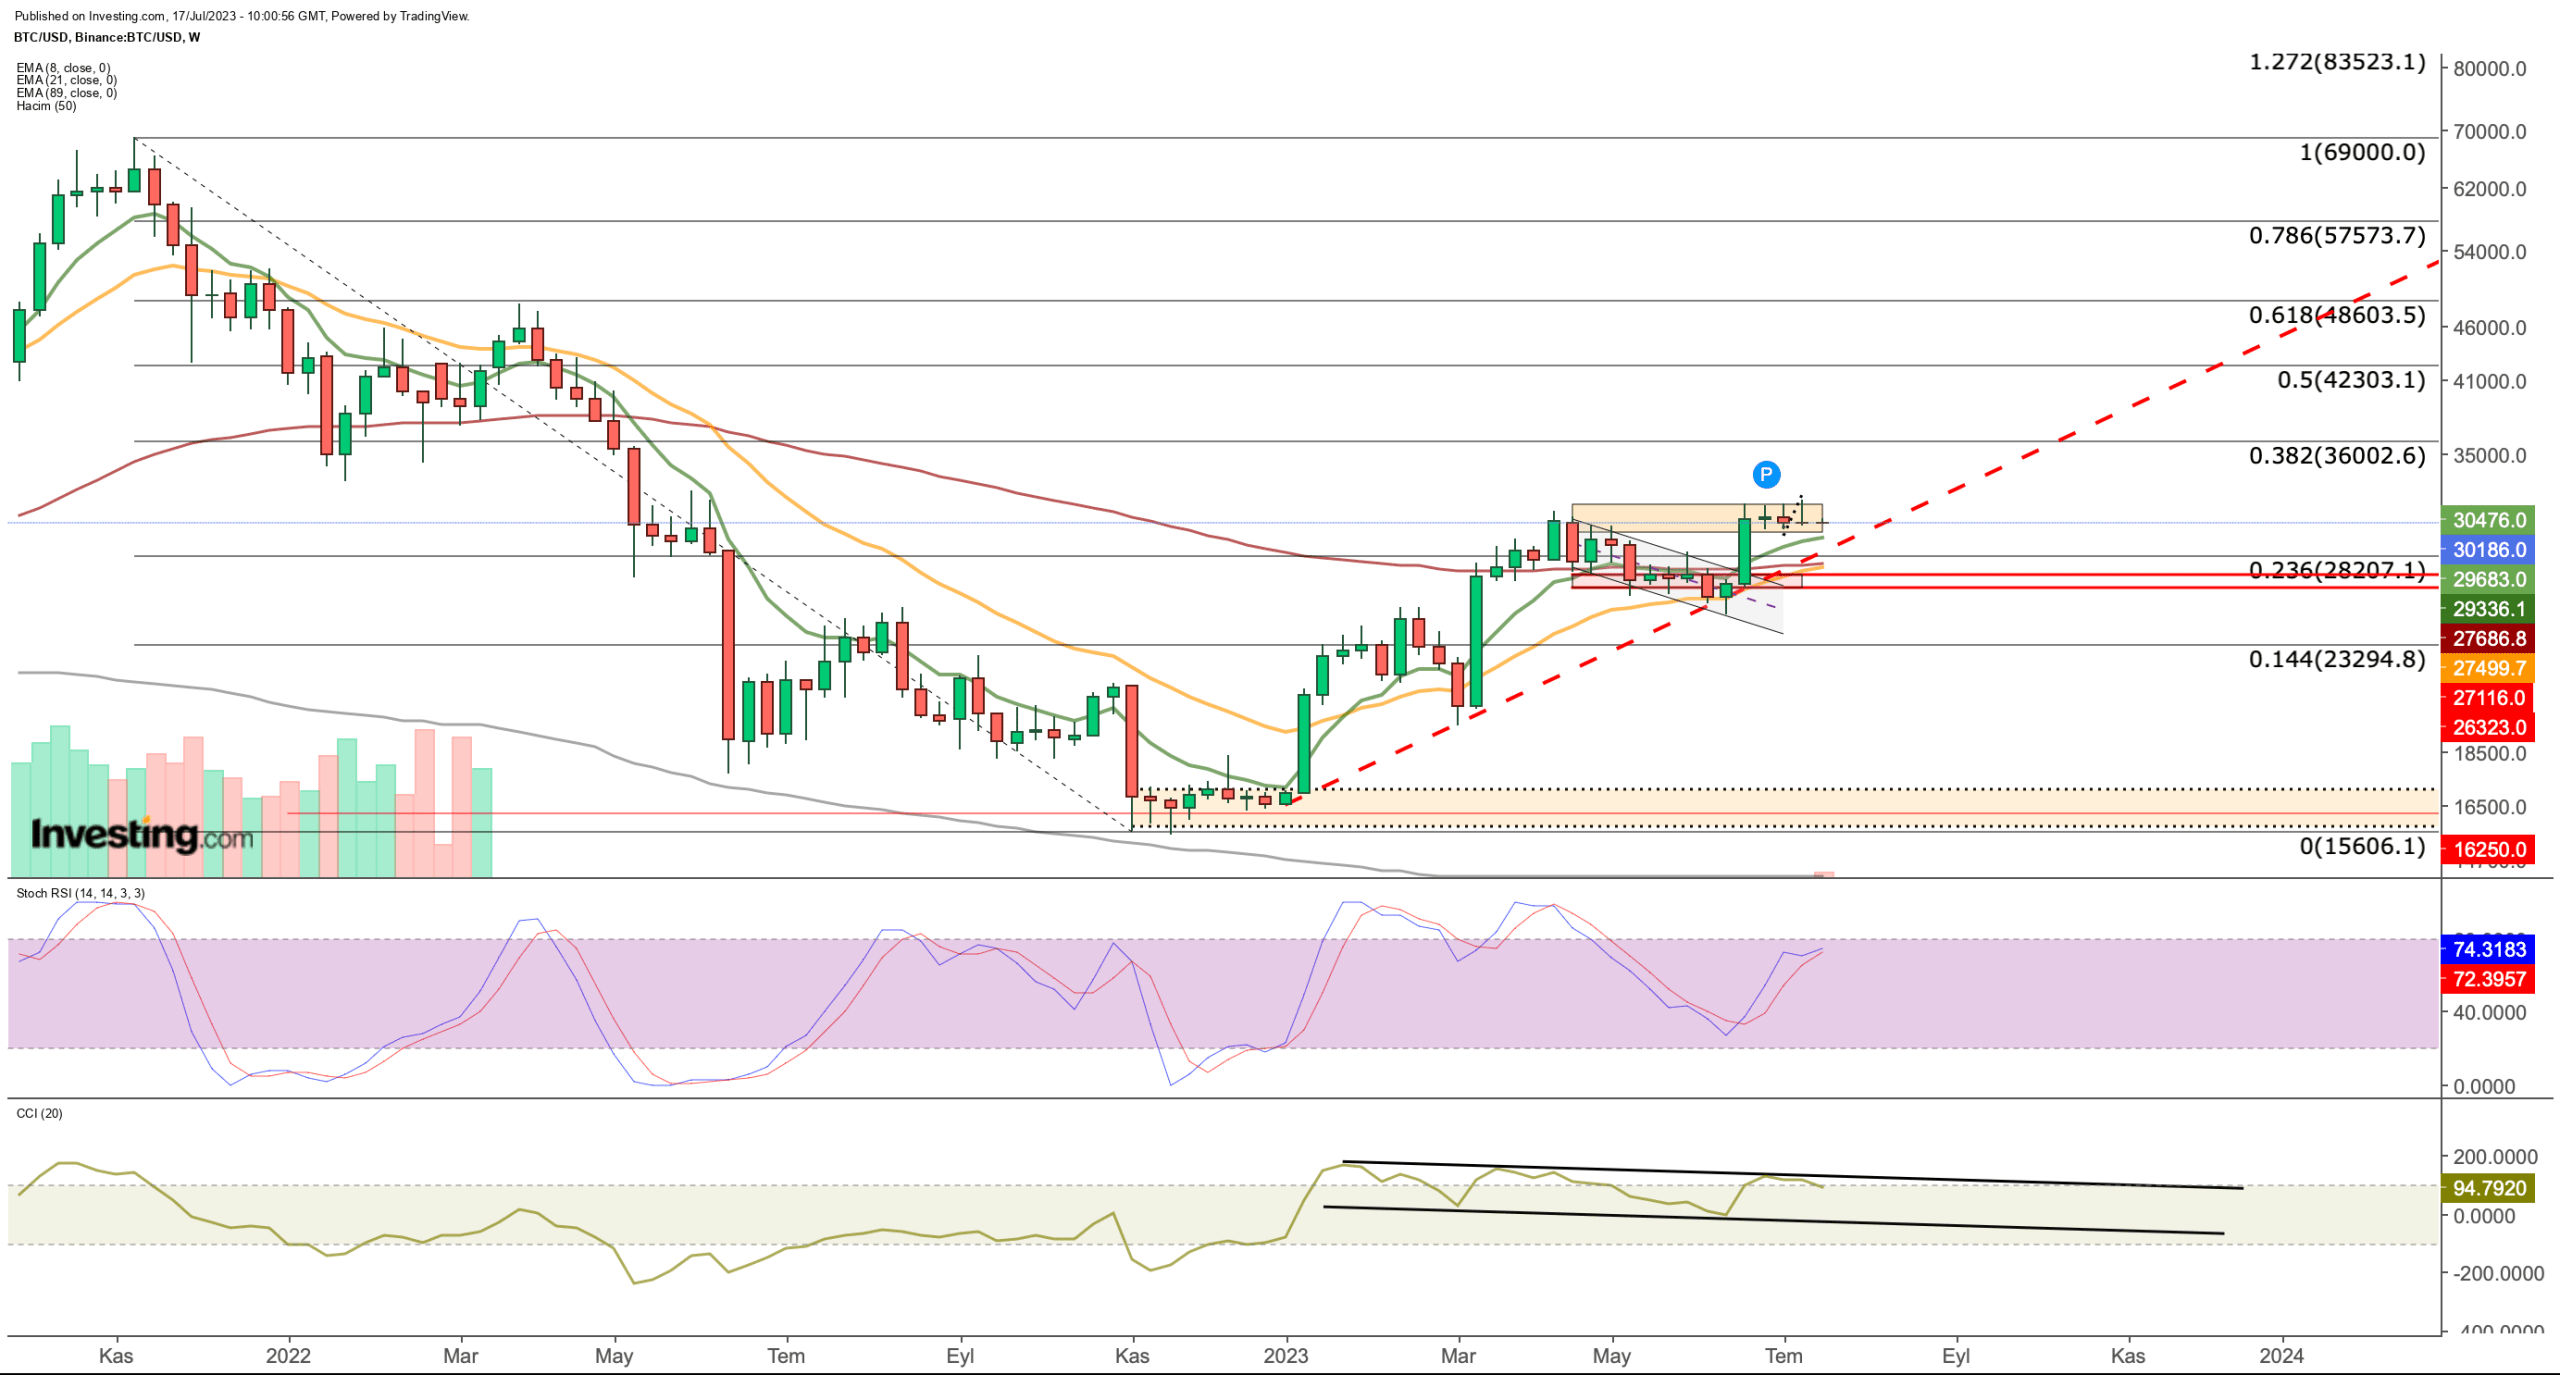Image resolution: width=2560 pixels, height=1375 pixels.
Task: Click the blue 74.3183 Stoch RSI value tag
Action: tap(2488, 949)
